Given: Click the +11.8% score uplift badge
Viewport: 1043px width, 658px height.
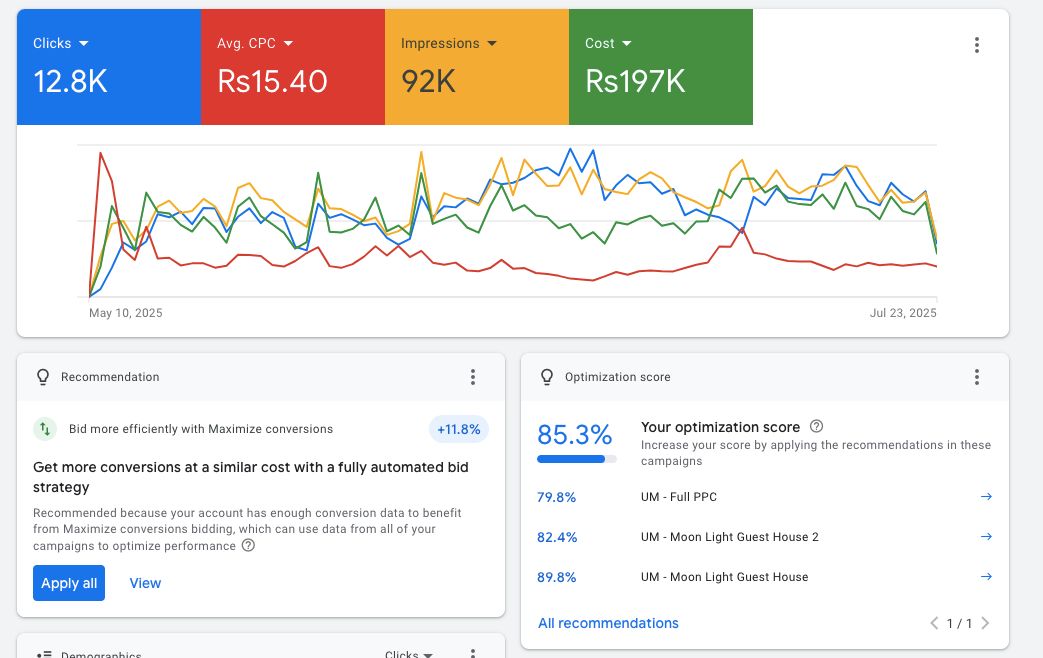Looking at the screenshot, I should point(459,429).
